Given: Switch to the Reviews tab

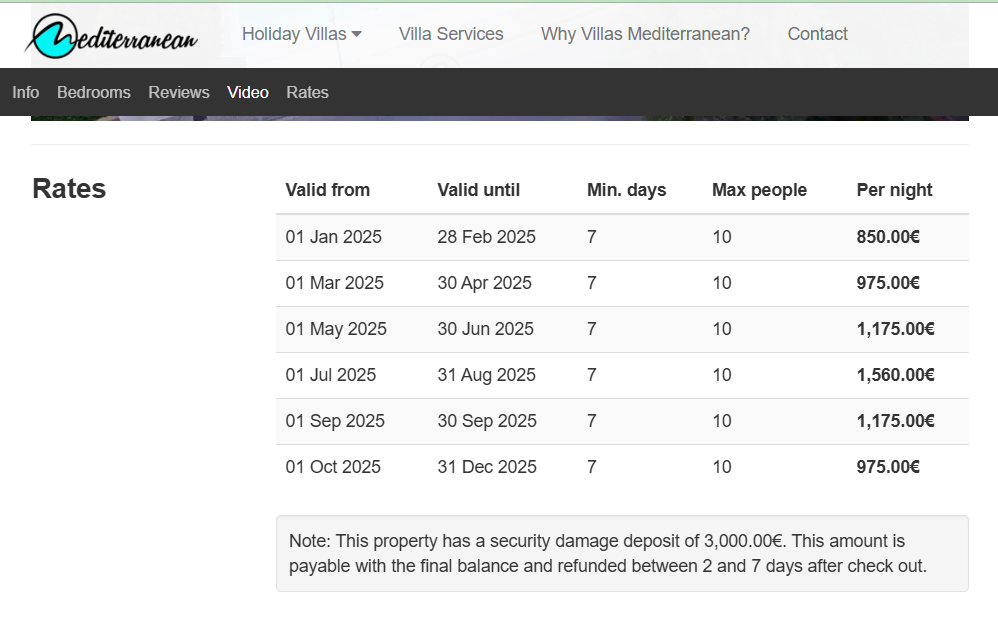Looking at the screenshot, I should (179, 92).
